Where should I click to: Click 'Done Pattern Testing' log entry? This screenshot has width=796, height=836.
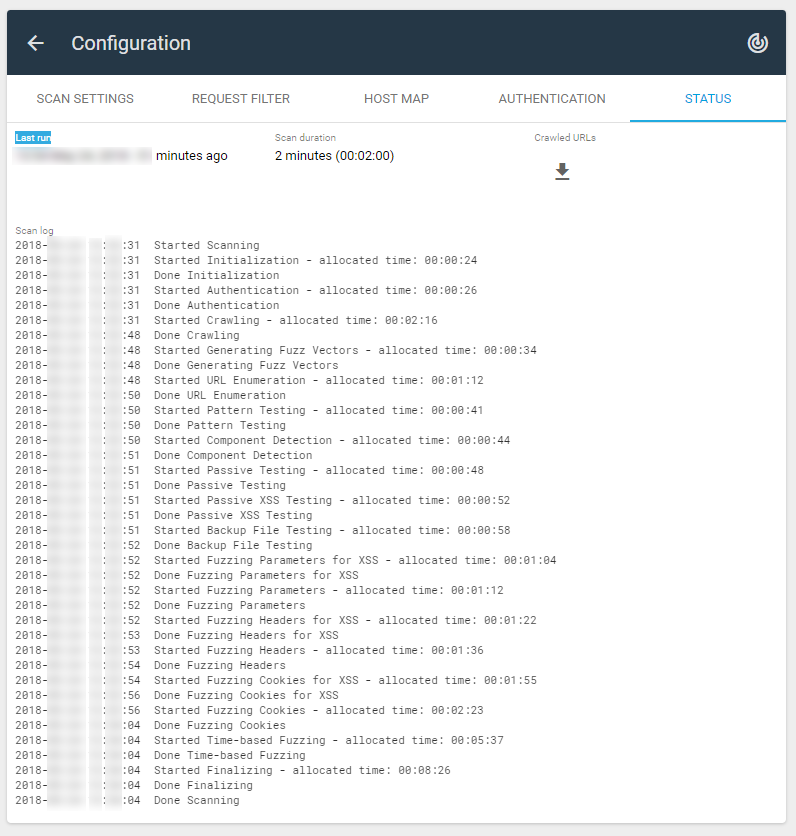[x=220, y=425]
